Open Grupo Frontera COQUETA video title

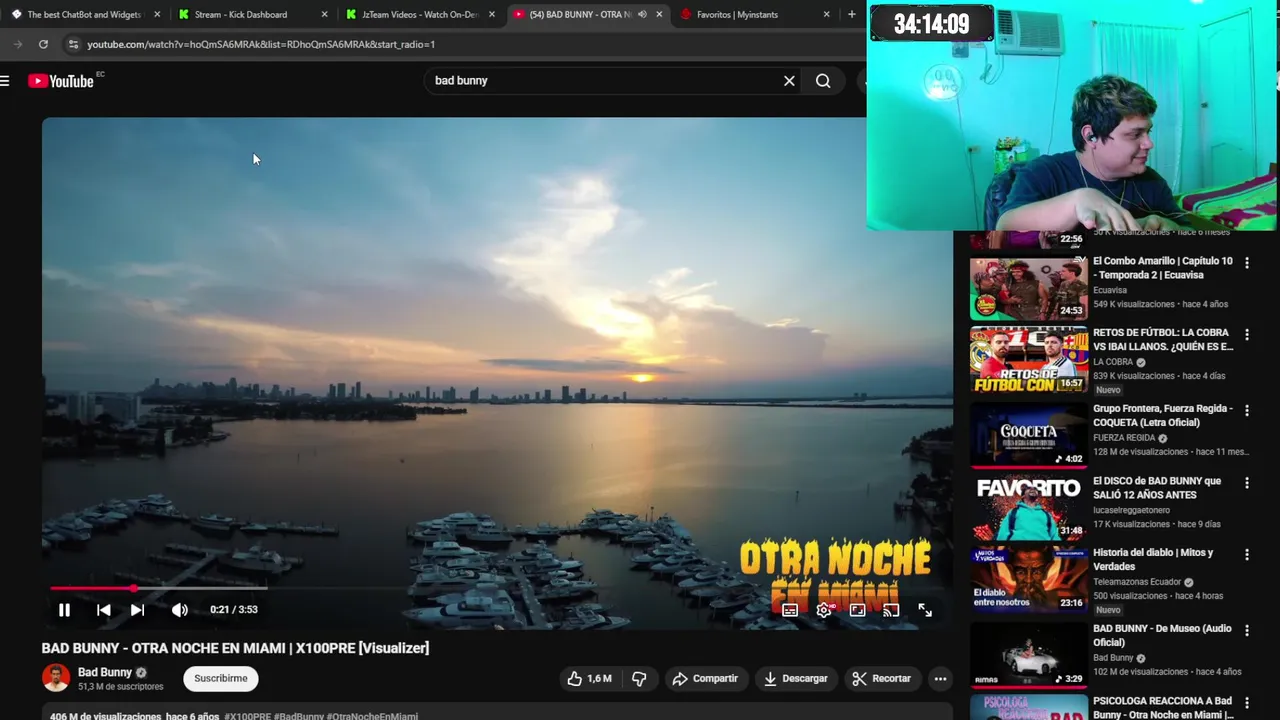pos(1163,415)
